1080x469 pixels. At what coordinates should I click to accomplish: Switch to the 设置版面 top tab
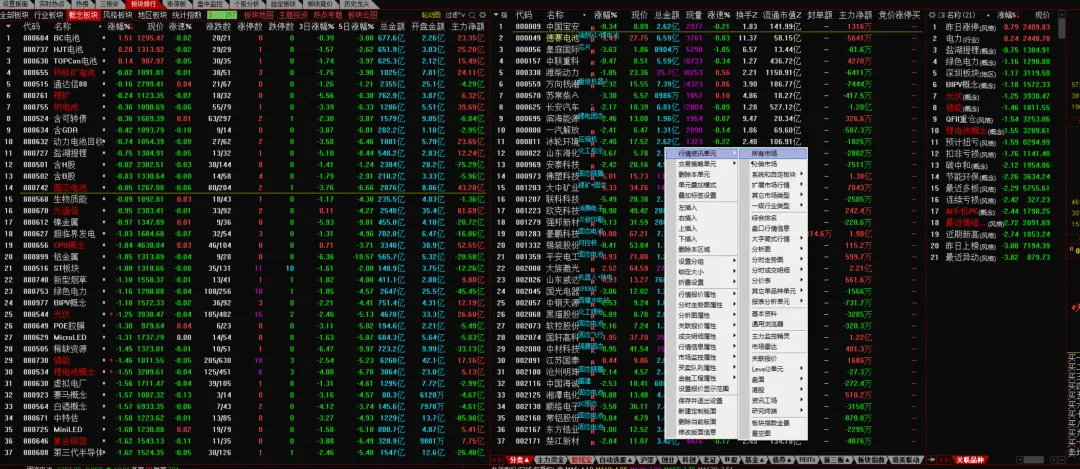coord(17,3)
